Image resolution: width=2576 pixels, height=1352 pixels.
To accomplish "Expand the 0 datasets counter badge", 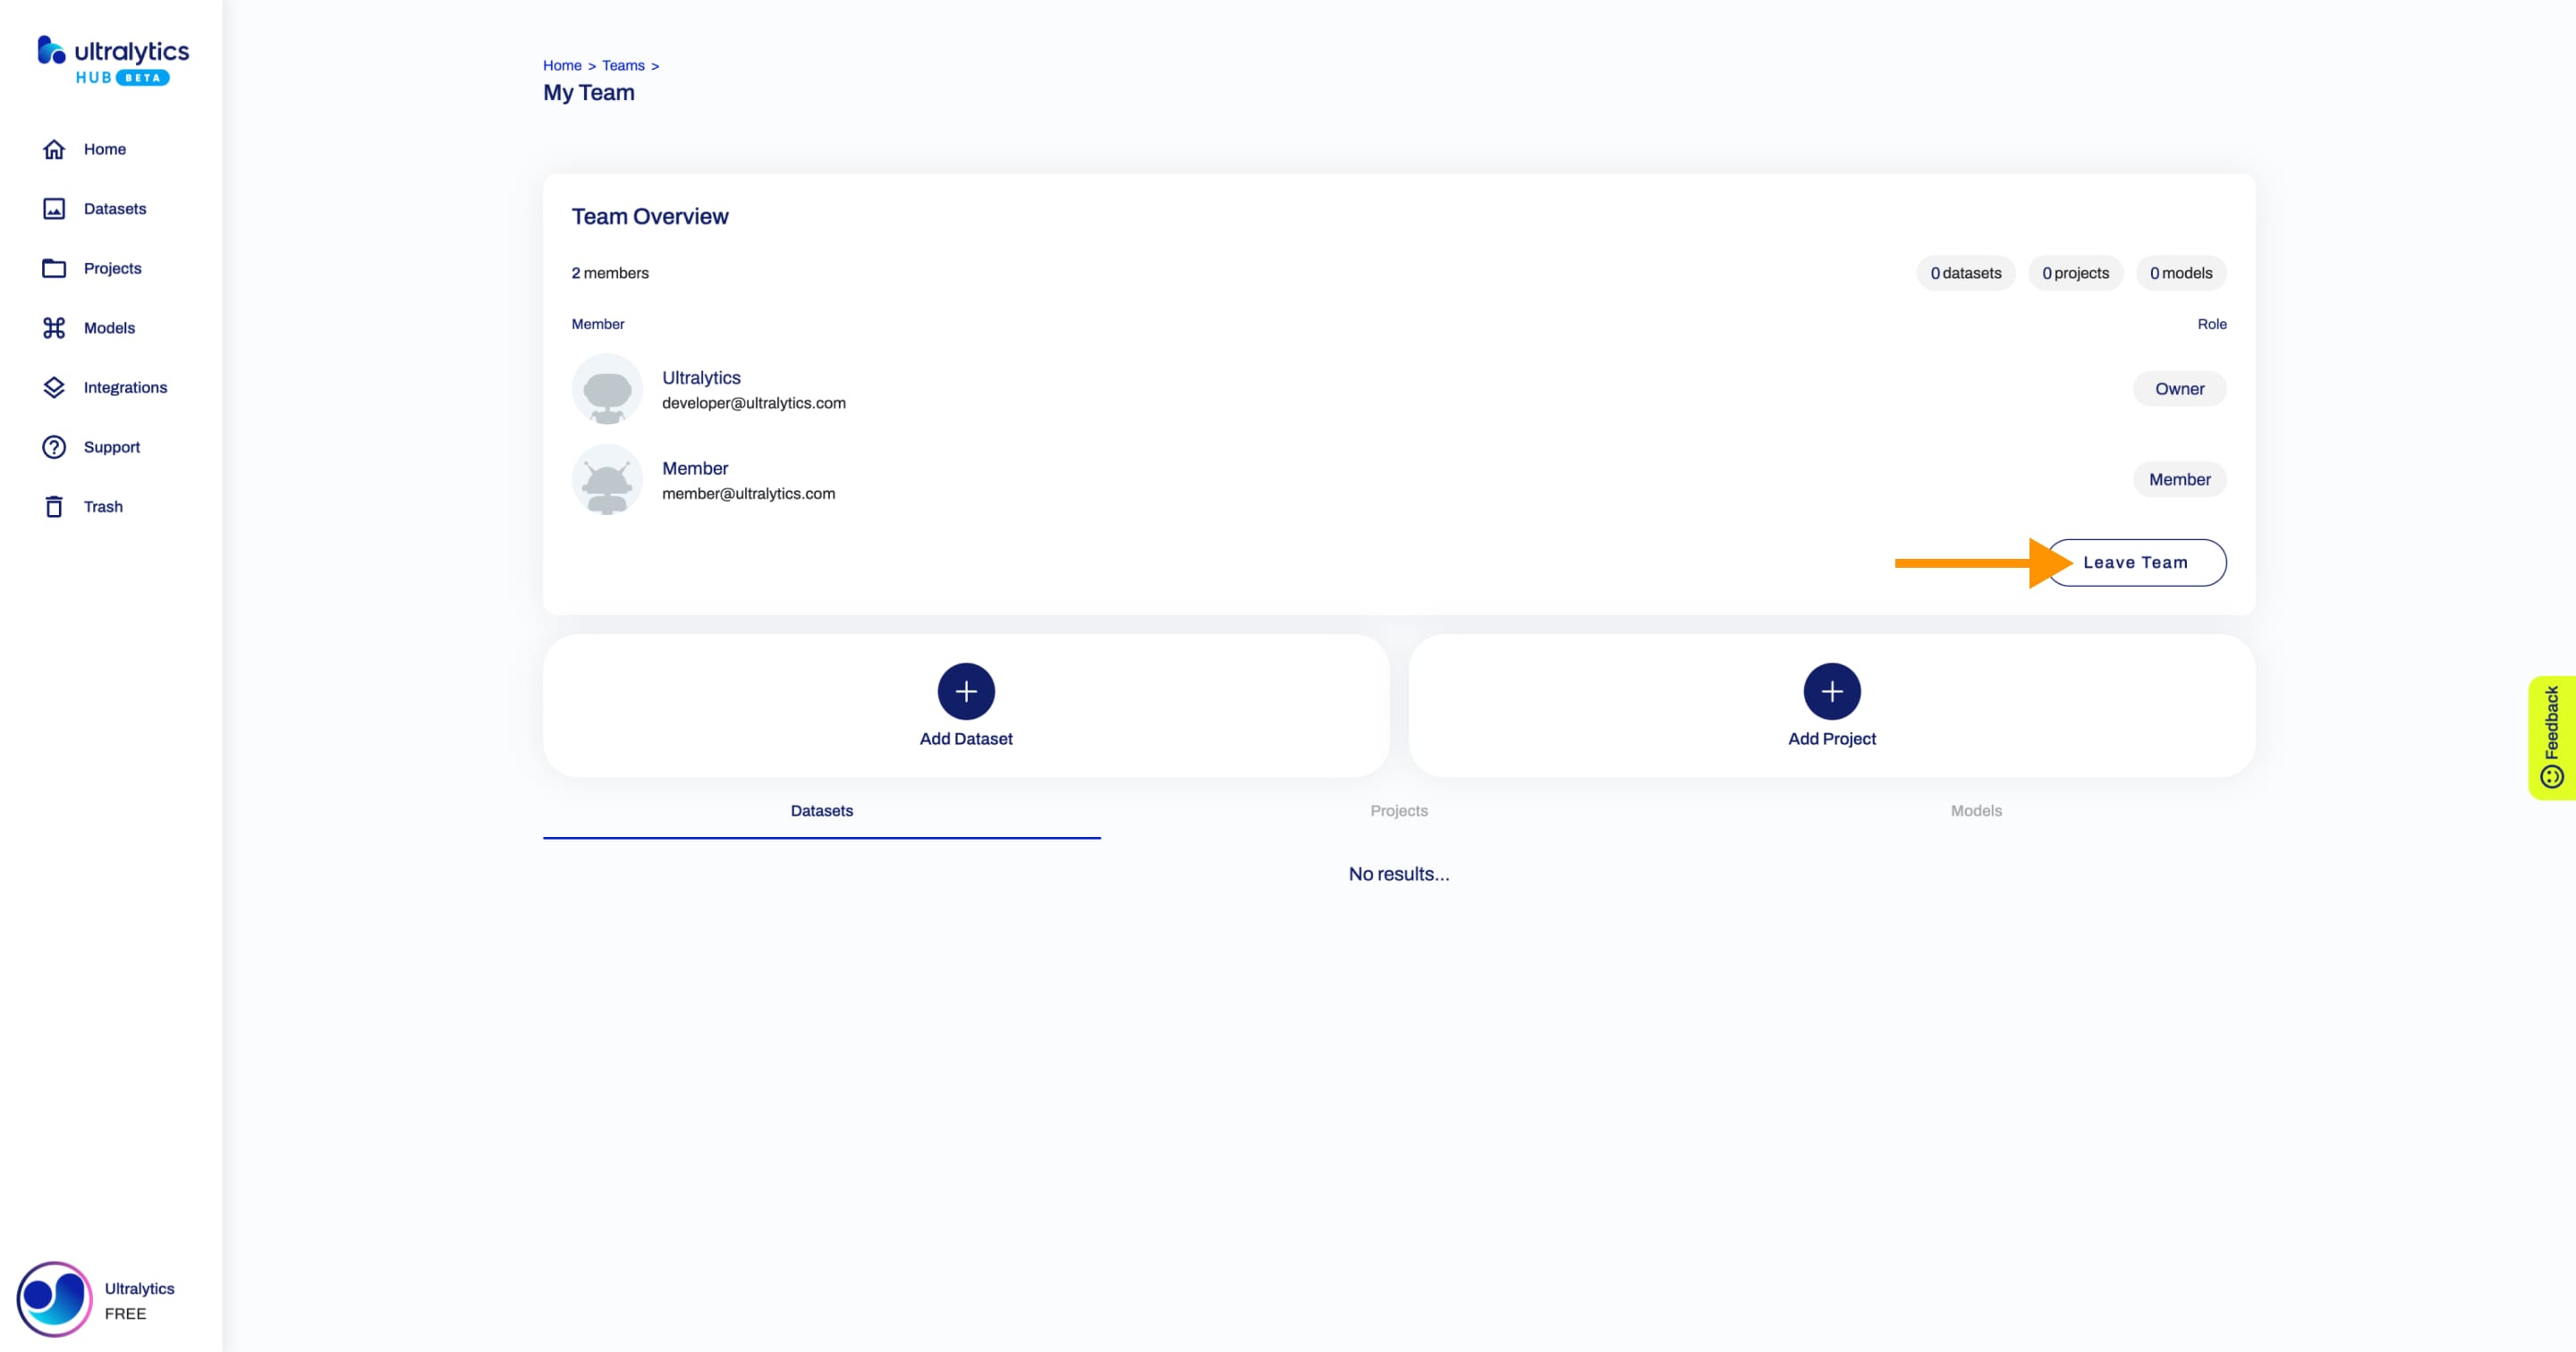I will [x=1966, y=273].
